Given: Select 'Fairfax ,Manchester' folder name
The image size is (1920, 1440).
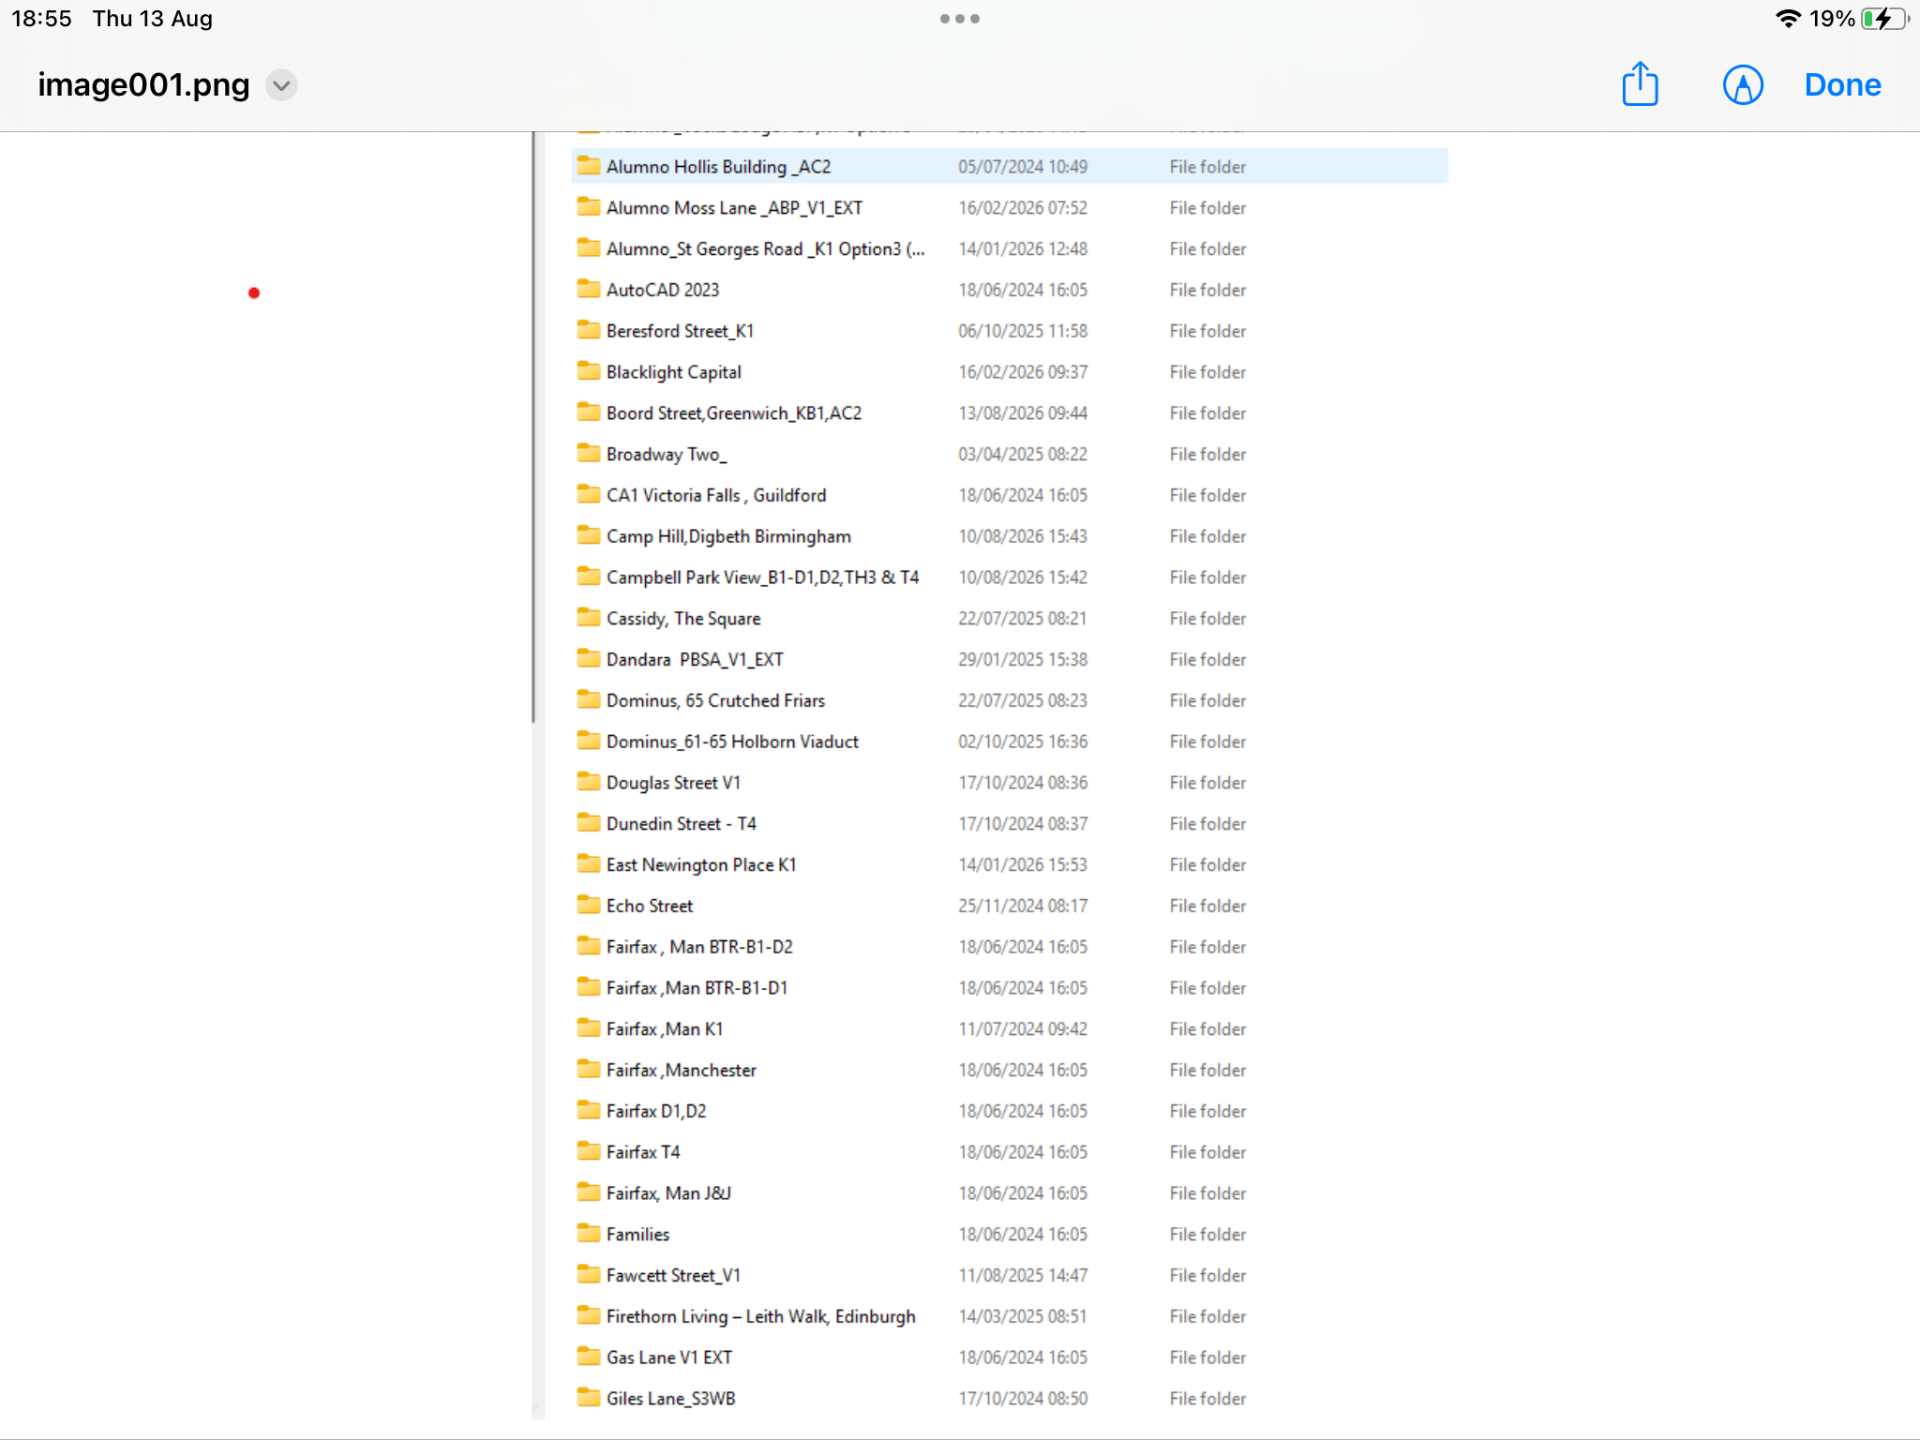Looking at the screenshot, I should point(681,1070).
